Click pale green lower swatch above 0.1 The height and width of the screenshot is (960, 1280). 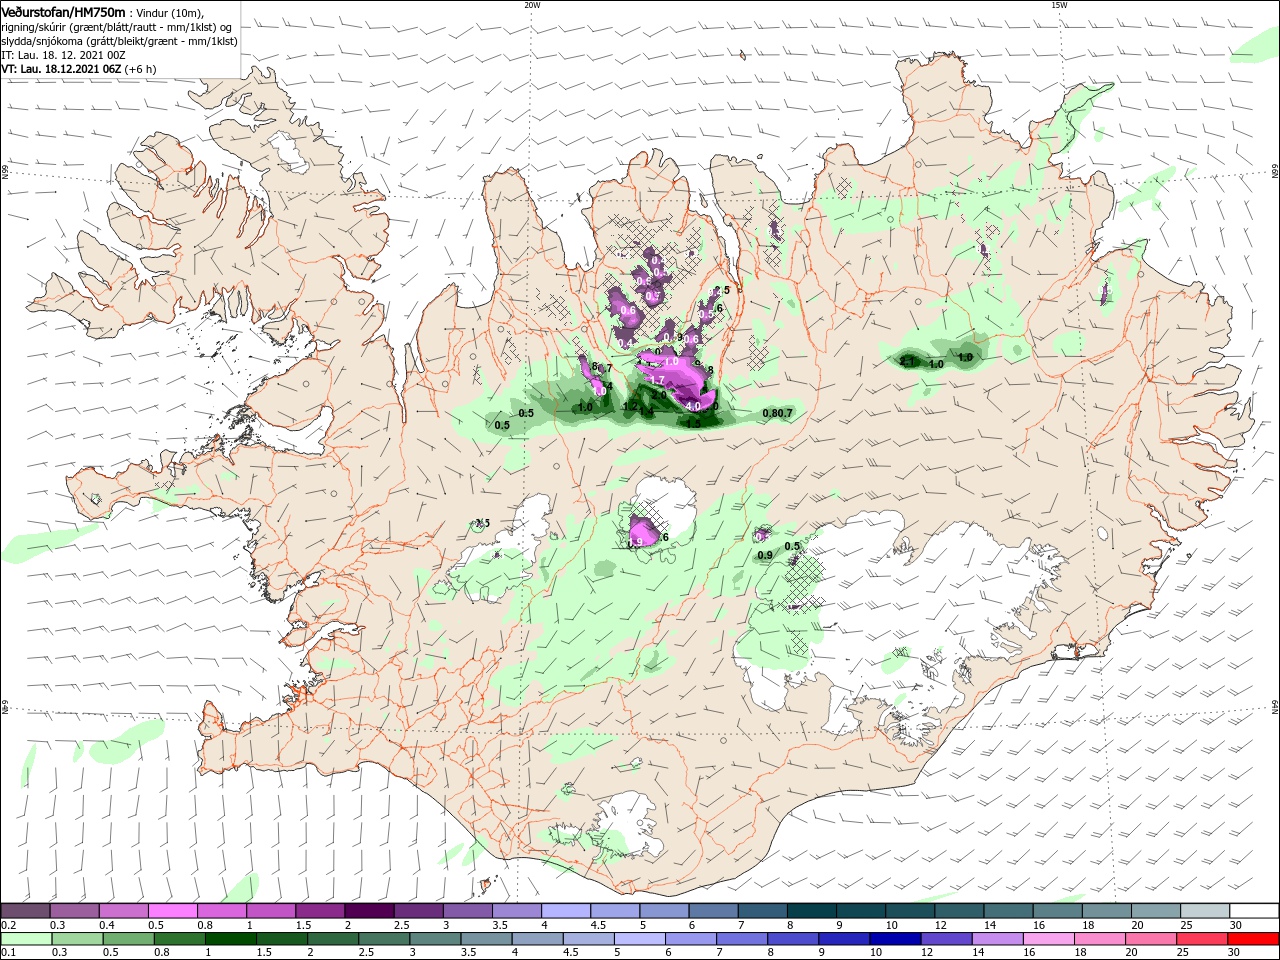click(x=25, y=939)
